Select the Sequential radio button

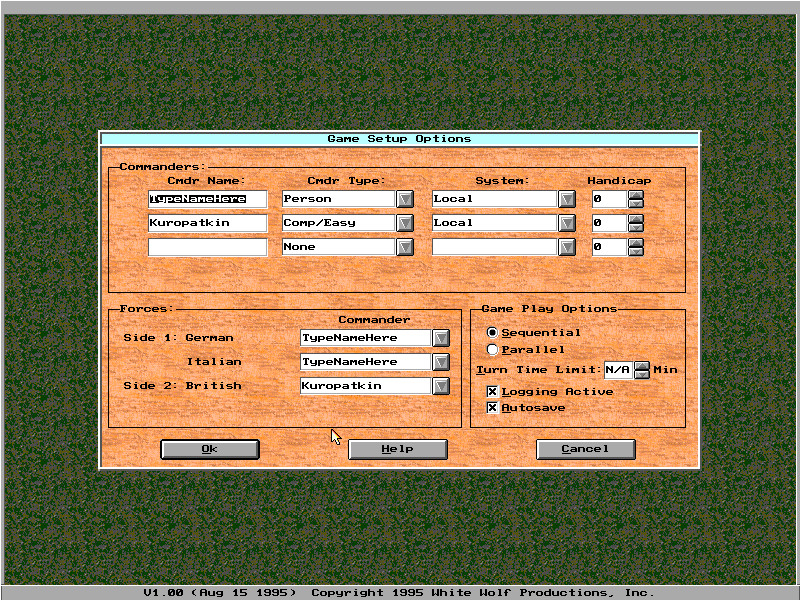click(492, 333)
